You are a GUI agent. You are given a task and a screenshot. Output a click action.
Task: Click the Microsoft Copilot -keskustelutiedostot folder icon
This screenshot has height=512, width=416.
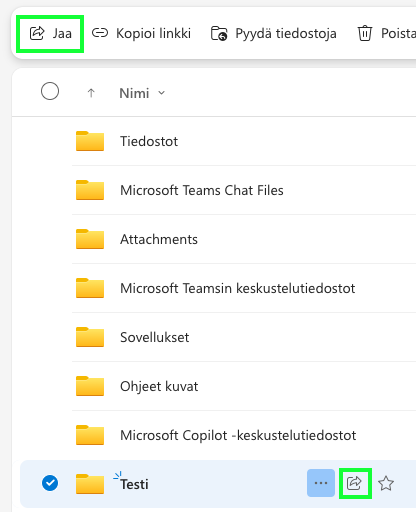pyautogui.click(x=90, y=435)
